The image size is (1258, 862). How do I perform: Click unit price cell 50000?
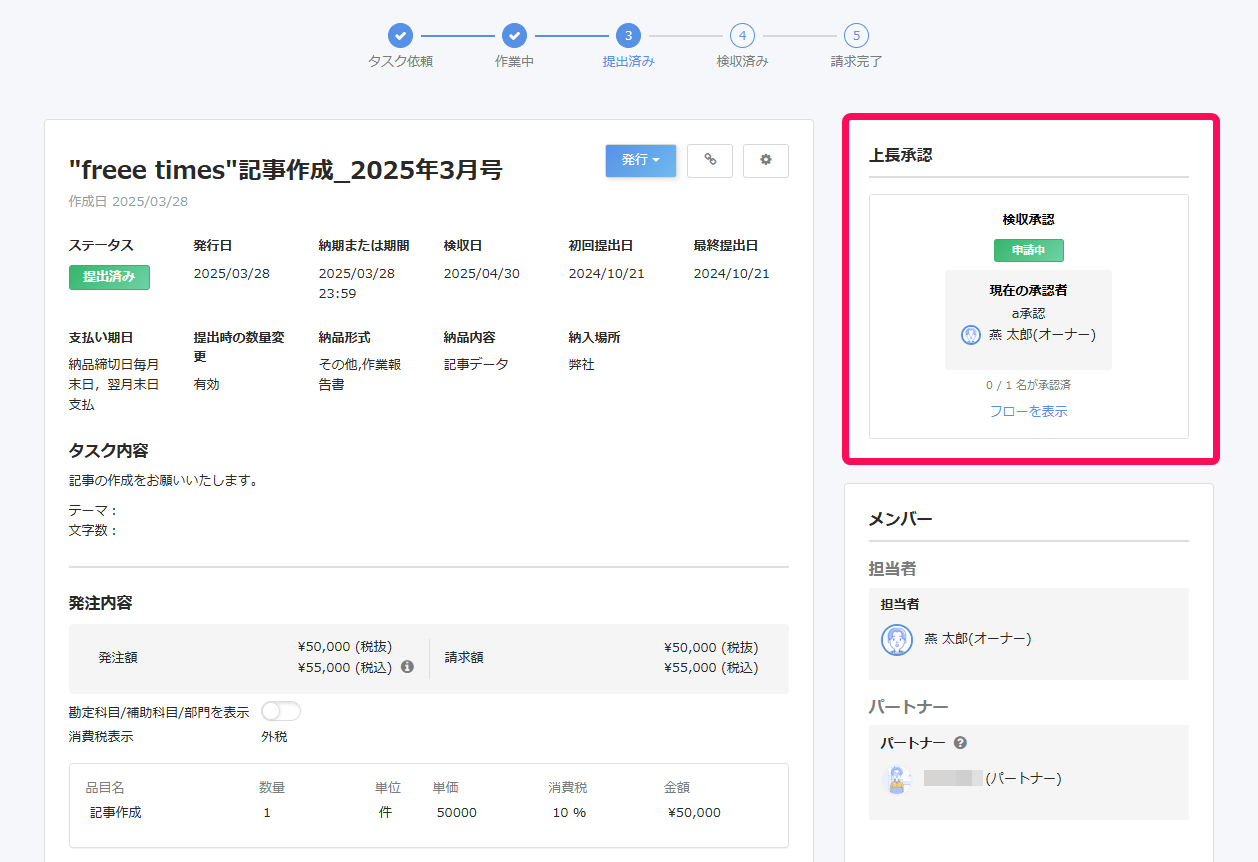coord(457,813)
